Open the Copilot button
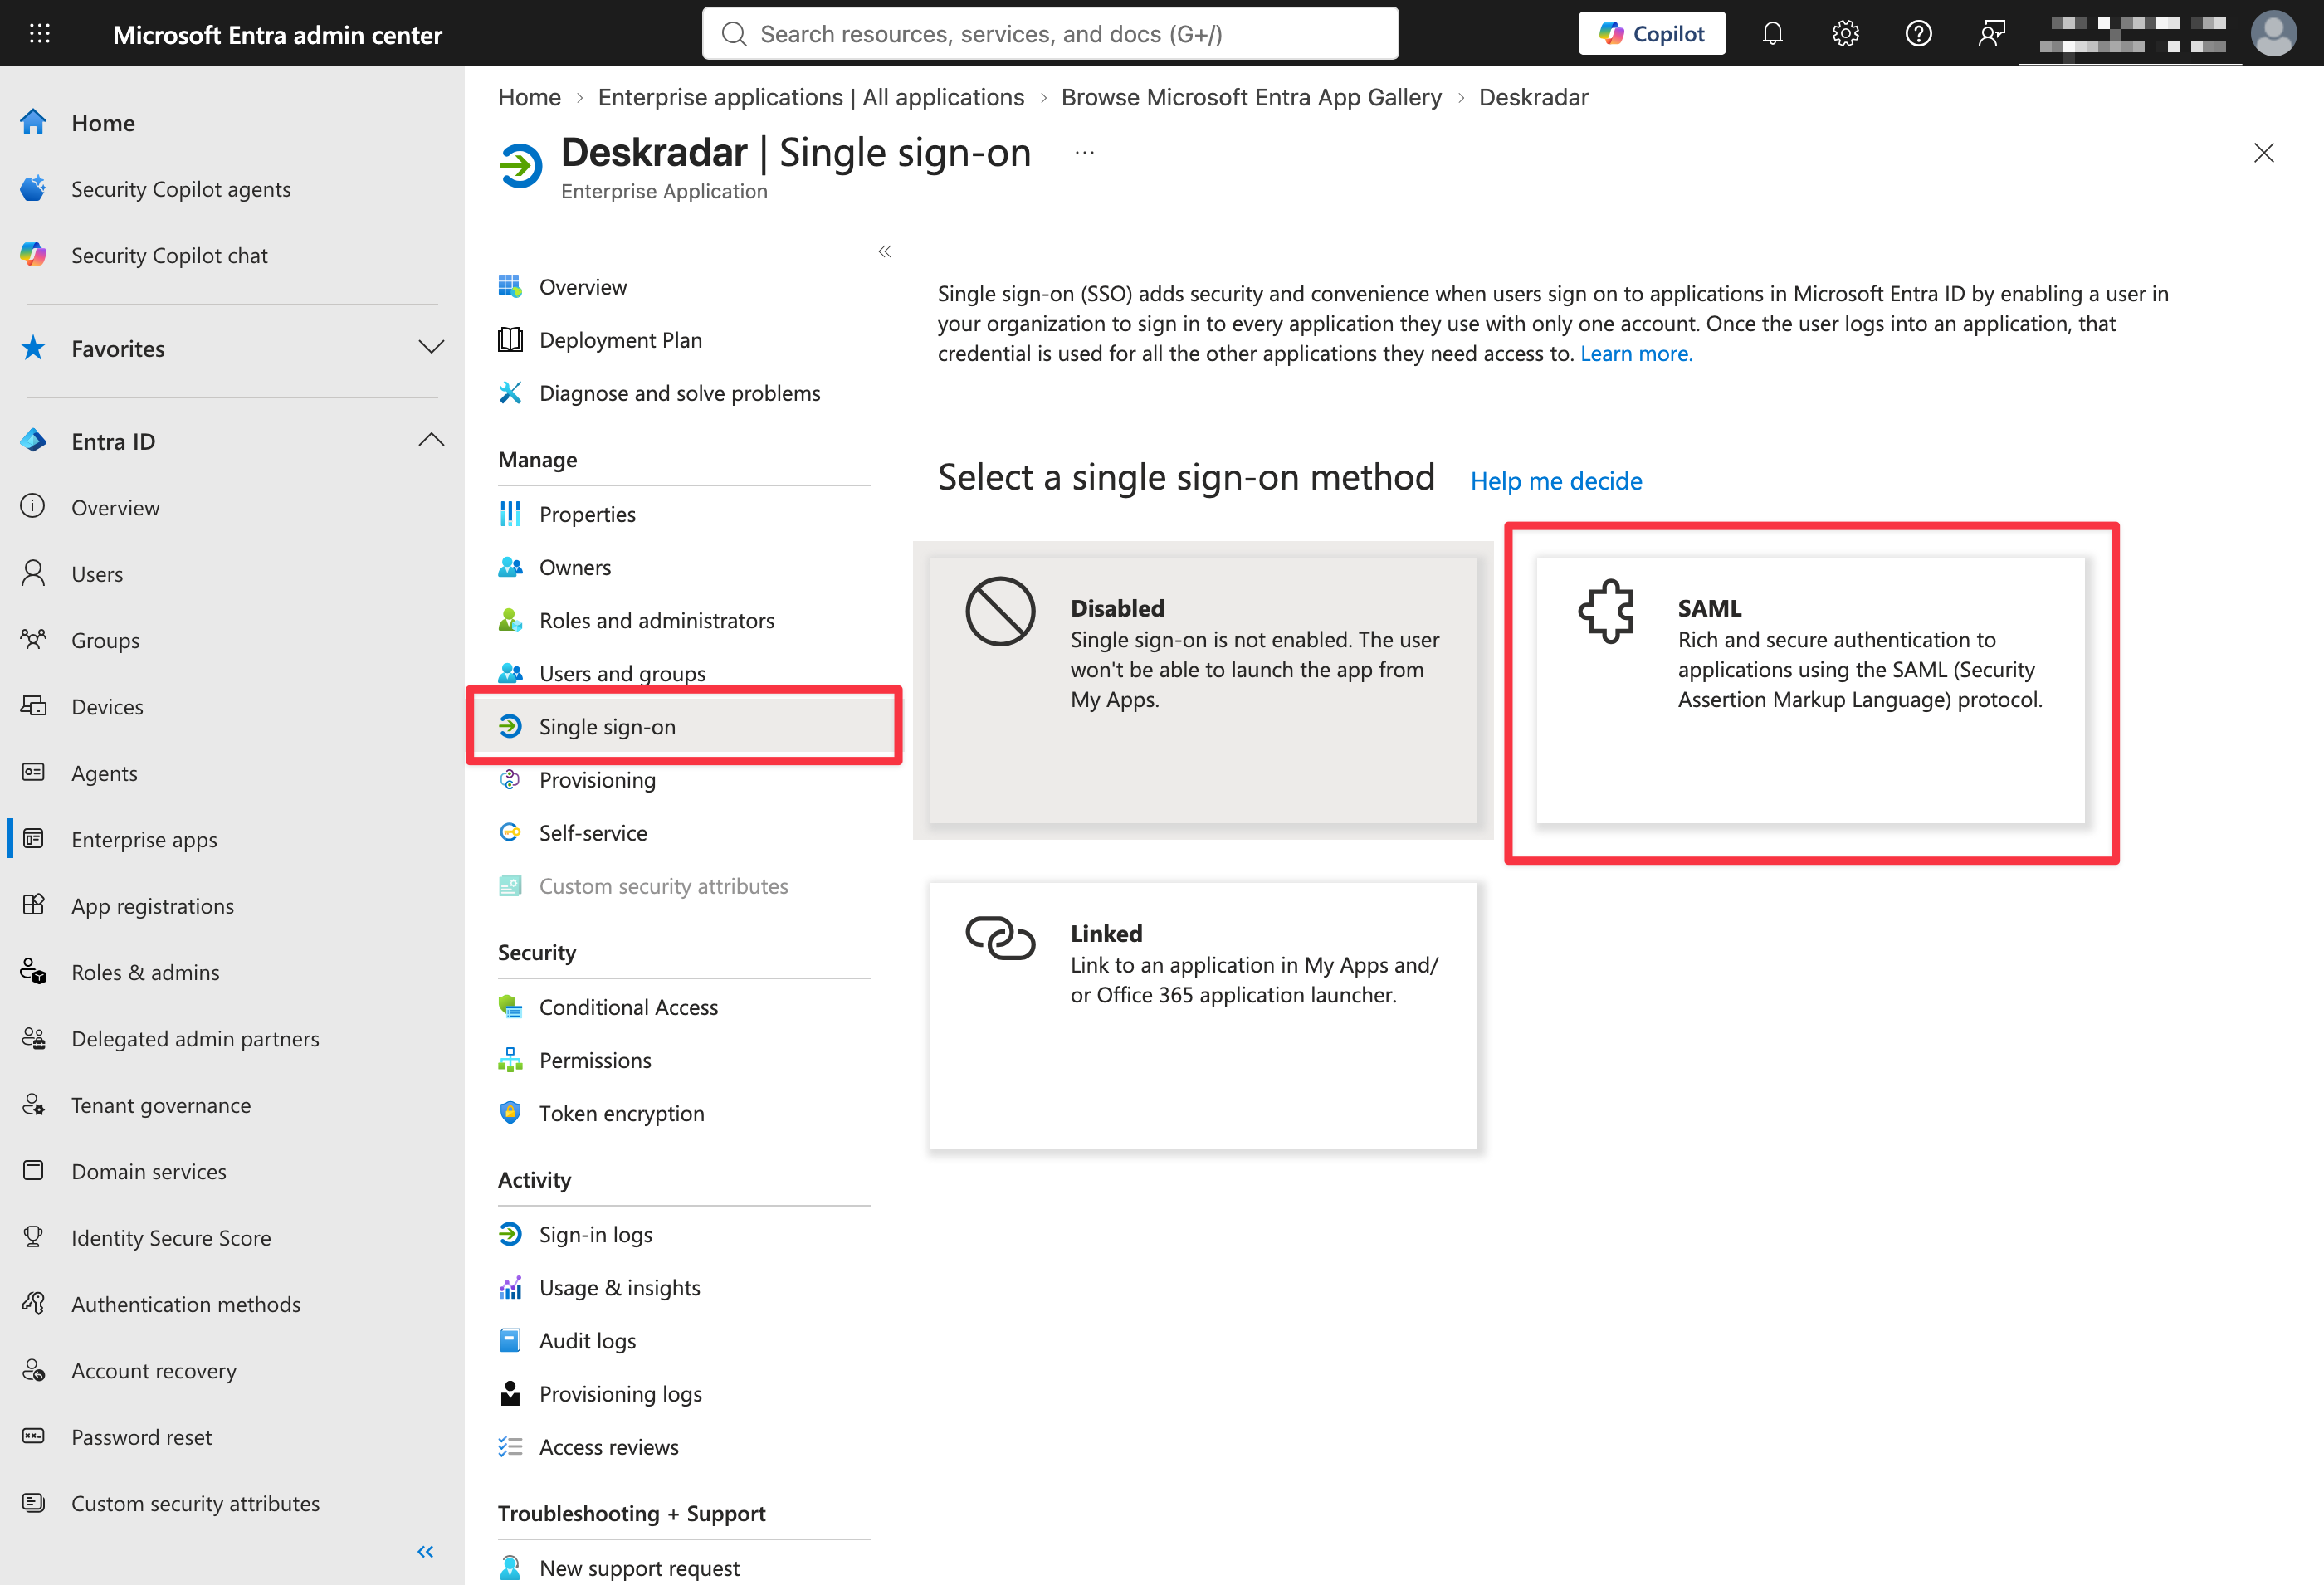This screenshot has height=1585, width=2324. [x=1652, y=34]
